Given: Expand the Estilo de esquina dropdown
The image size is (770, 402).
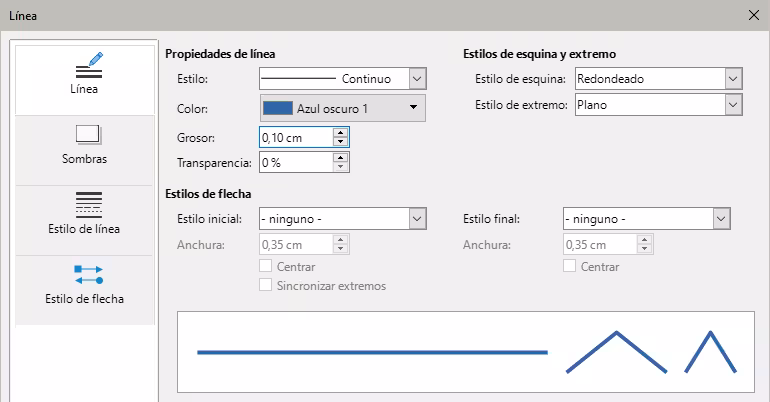Looking at the screenshot, I should [733, 79].
